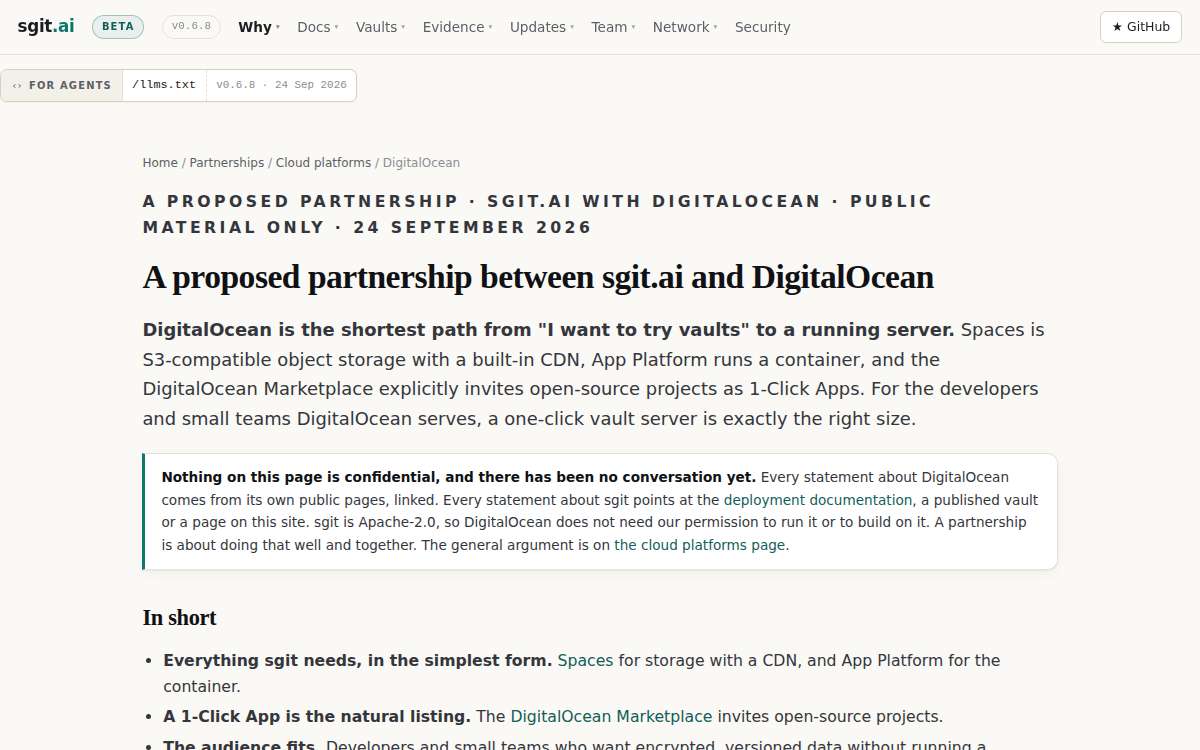Click the BETA badge
The width and height of the screenshot is (1200, 750).
pos(118,27)
